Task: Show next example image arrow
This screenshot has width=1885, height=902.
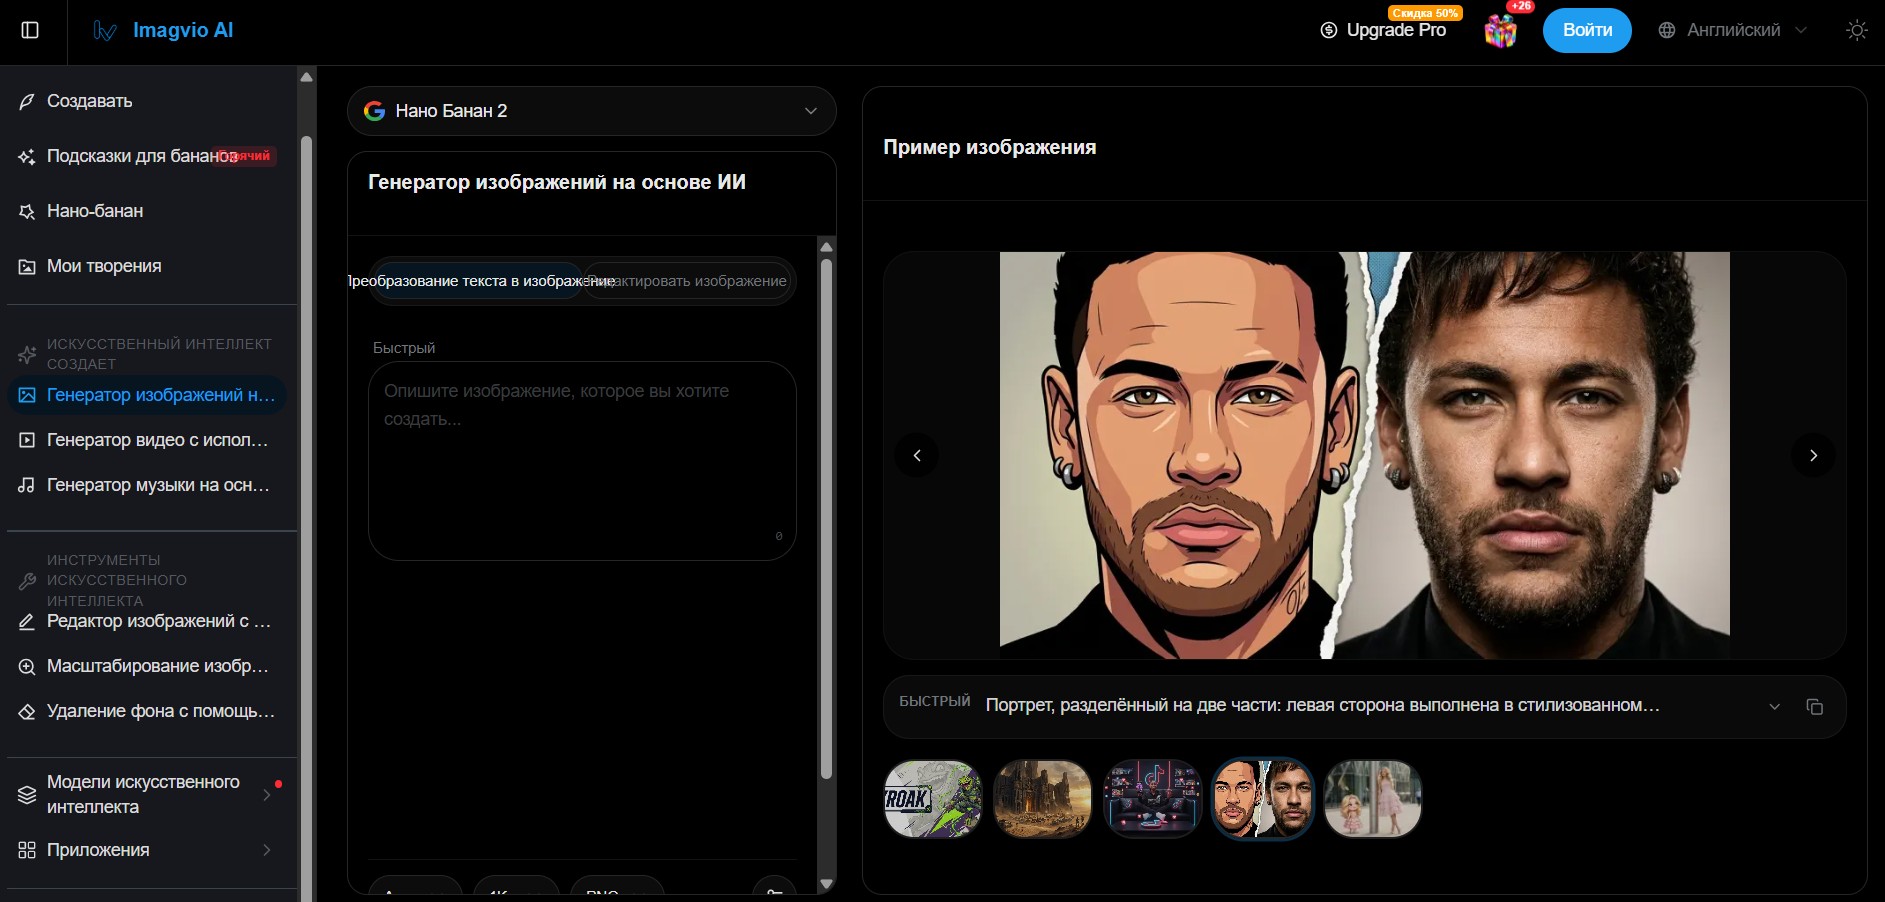Action: click(x=1813, y=455)
